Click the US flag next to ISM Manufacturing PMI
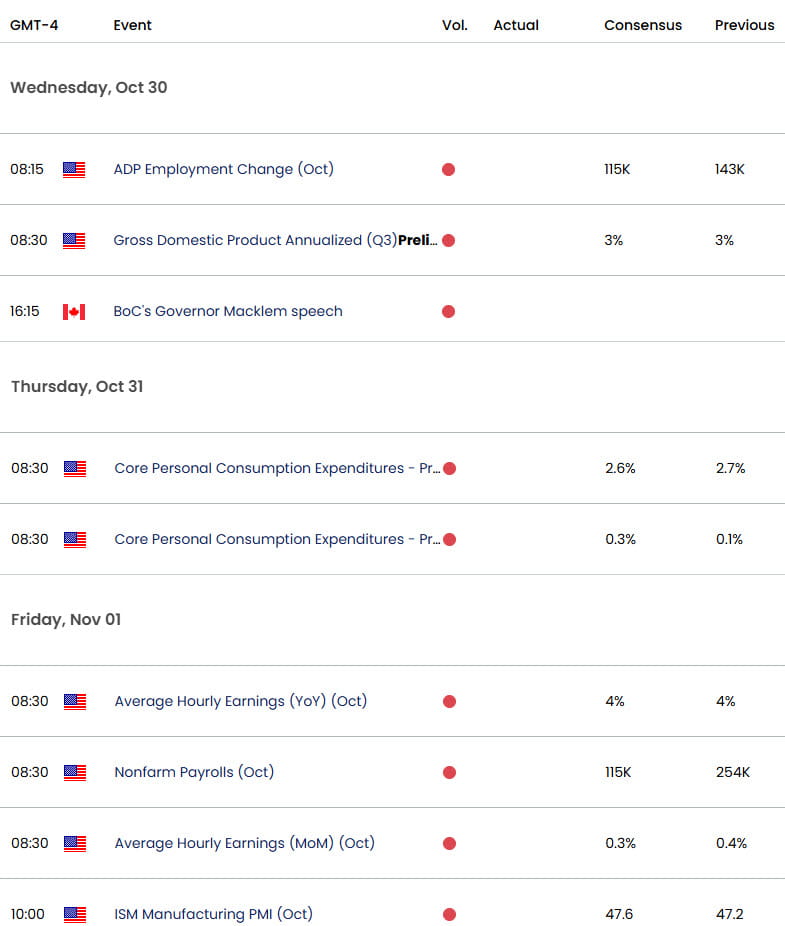This screenshot has width=785, height=926. point(73,914)
